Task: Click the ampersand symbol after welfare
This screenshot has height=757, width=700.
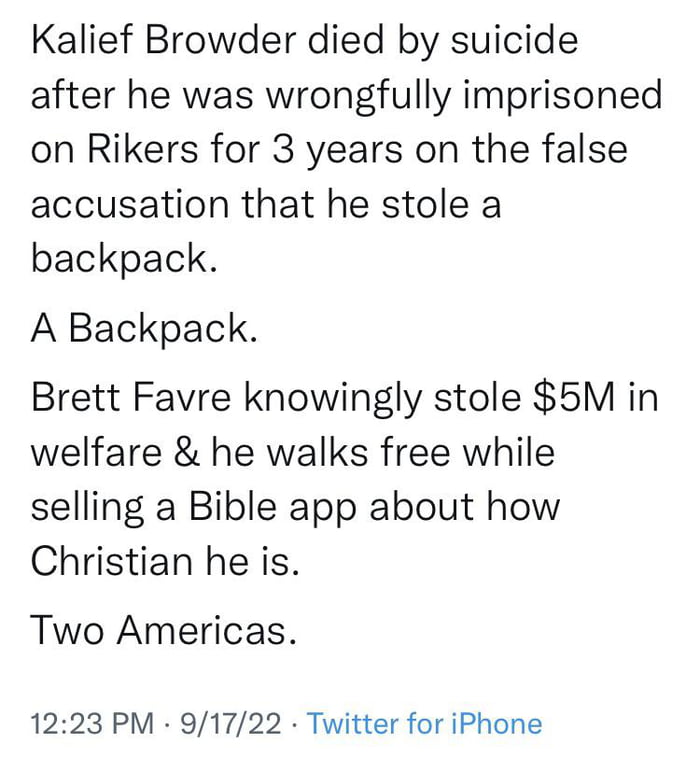Action: [x=187, y=452]
